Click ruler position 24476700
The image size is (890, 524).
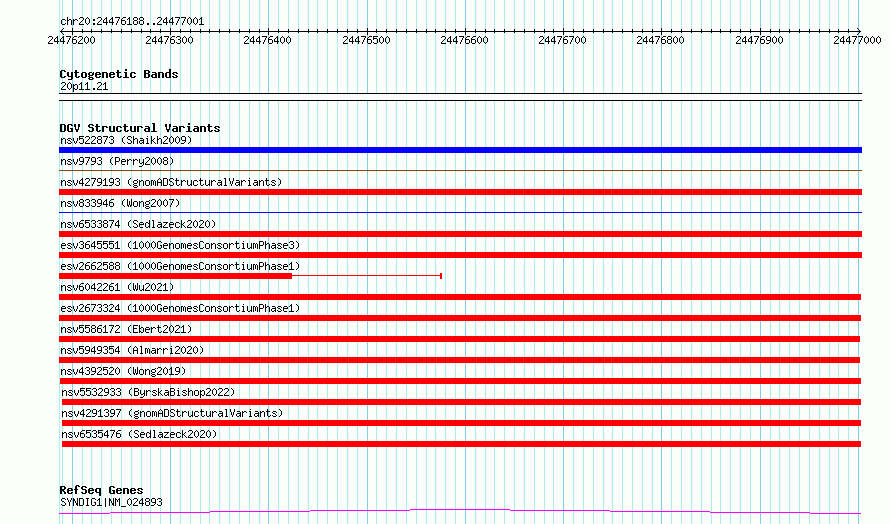[x=562, y=40]
